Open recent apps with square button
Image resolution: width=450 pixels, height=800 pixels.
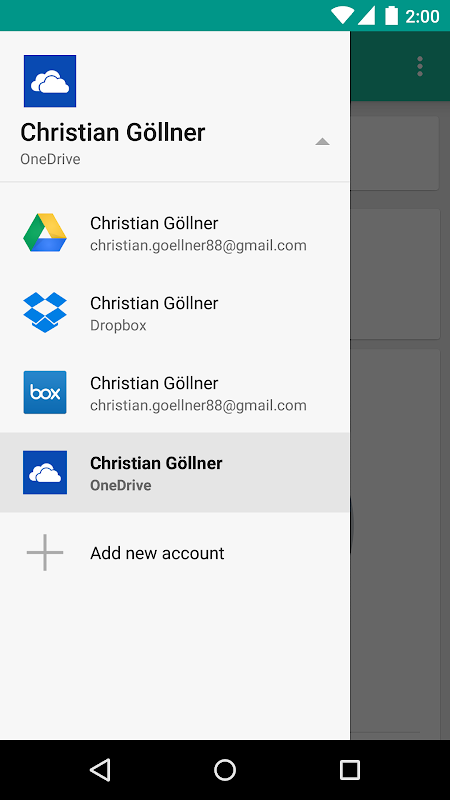[x=350, y=770]
